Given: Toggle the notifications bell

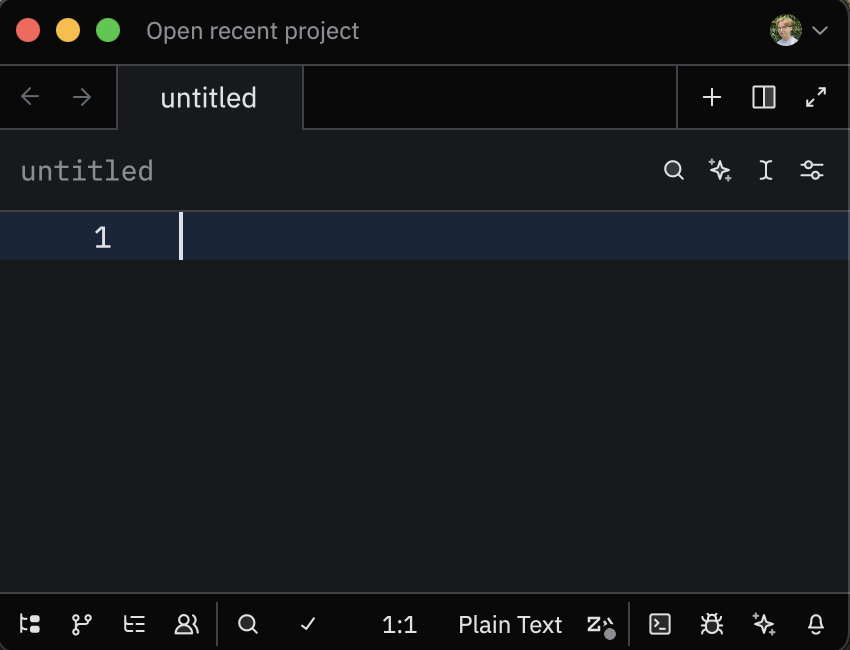Looking at the screenshot, I should [x=816, y=625].
